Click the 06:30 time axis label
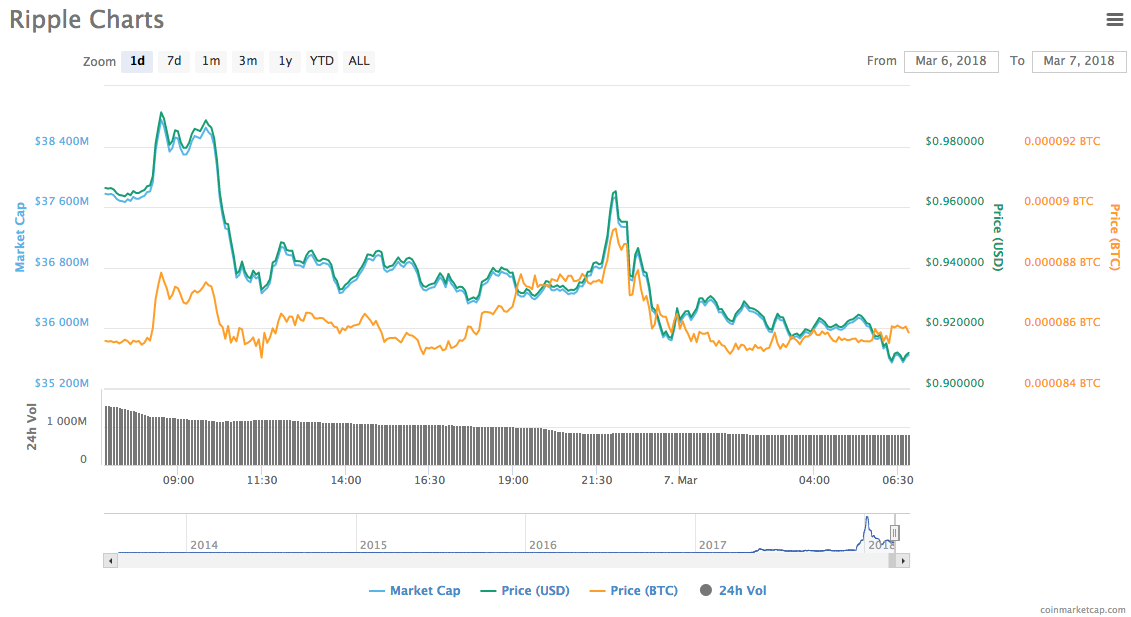1131x617 pixels. click(x=897, y=480)
